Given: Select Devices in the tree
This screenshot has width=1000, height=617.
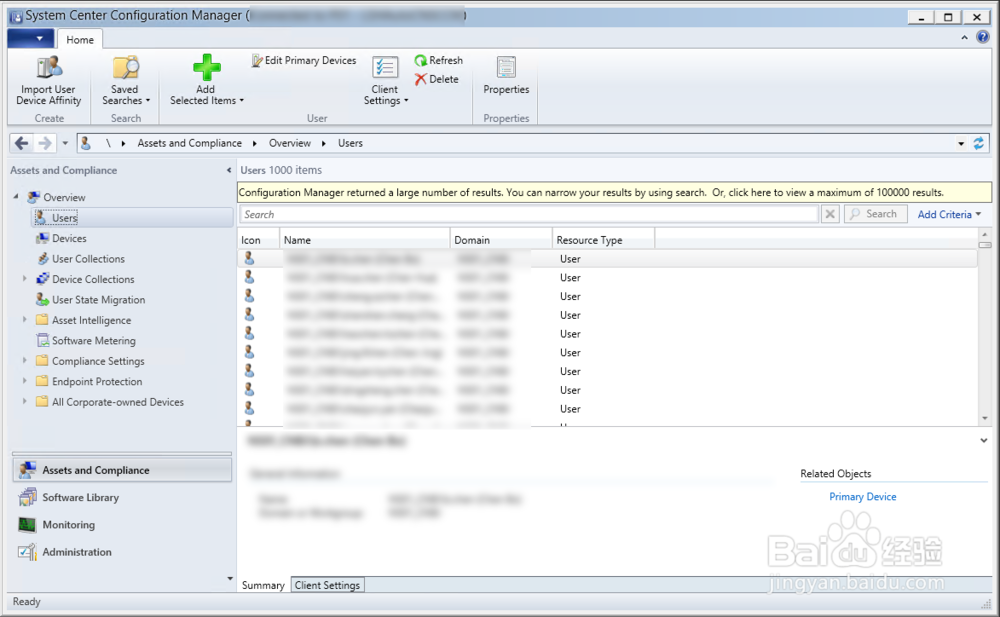Looking at the screenshot, I should click(69, 238).
